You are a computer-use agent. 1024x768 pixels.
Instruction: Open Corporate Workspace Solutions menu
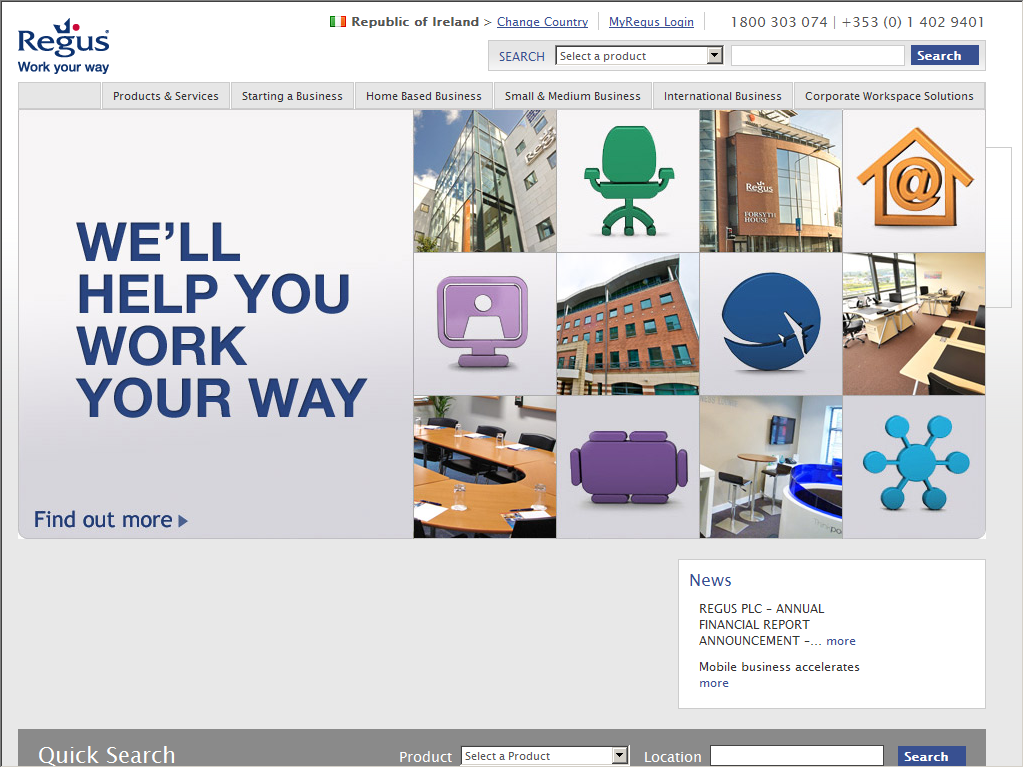(x=889, y=96)
